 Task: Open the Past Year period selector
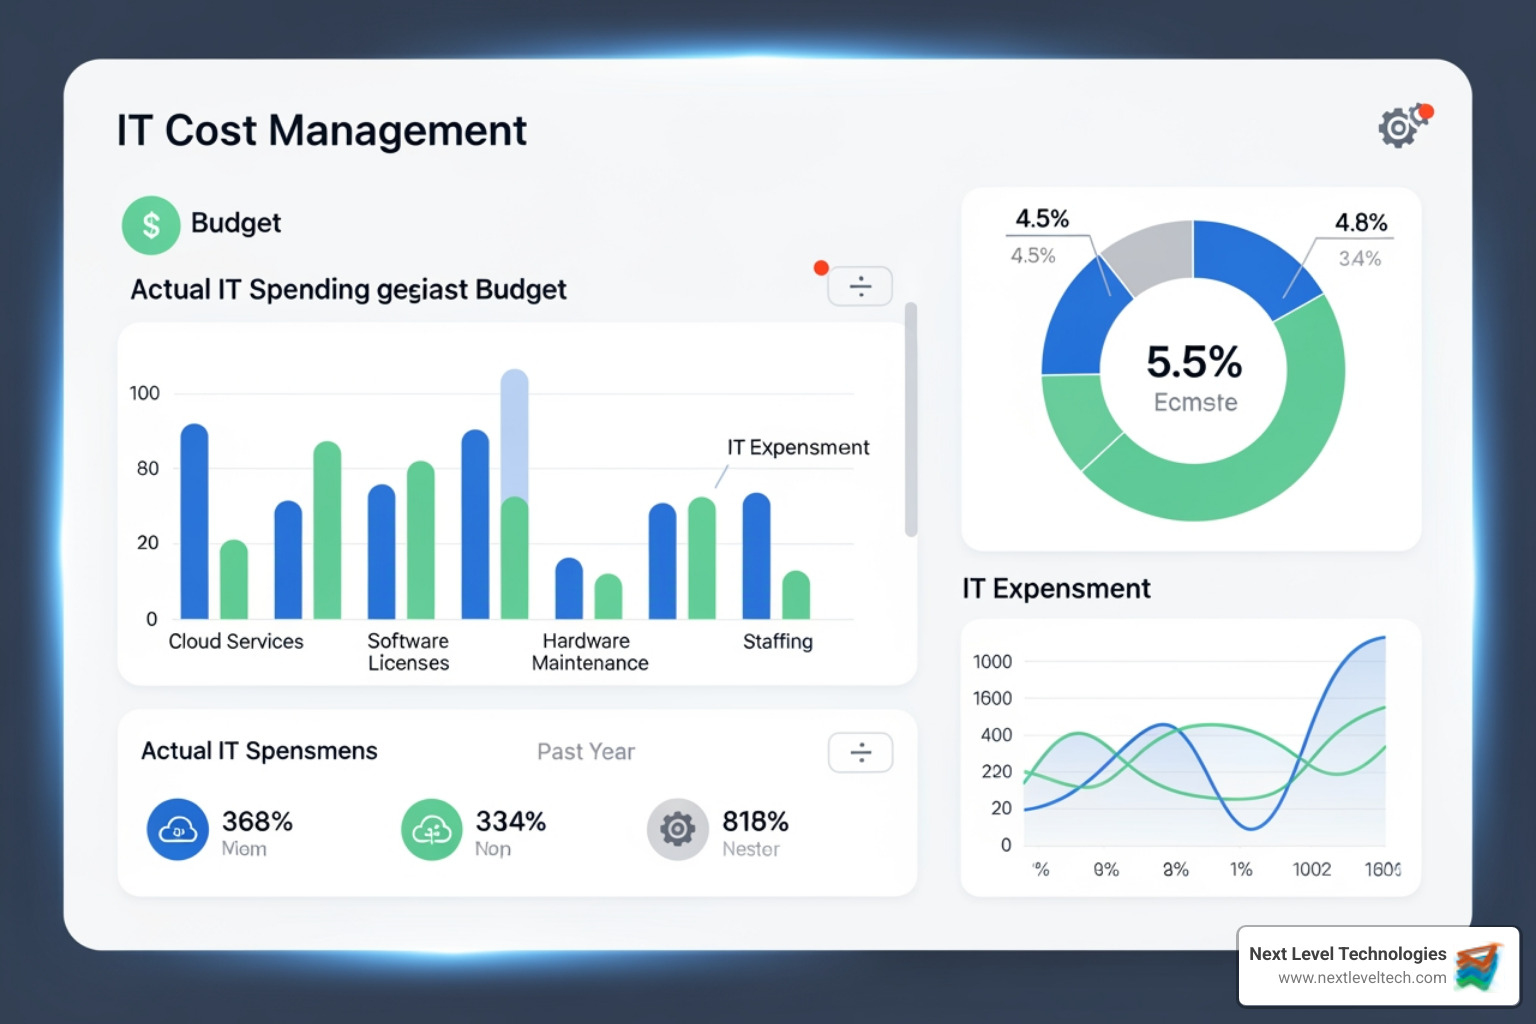[x=585, y=751]
